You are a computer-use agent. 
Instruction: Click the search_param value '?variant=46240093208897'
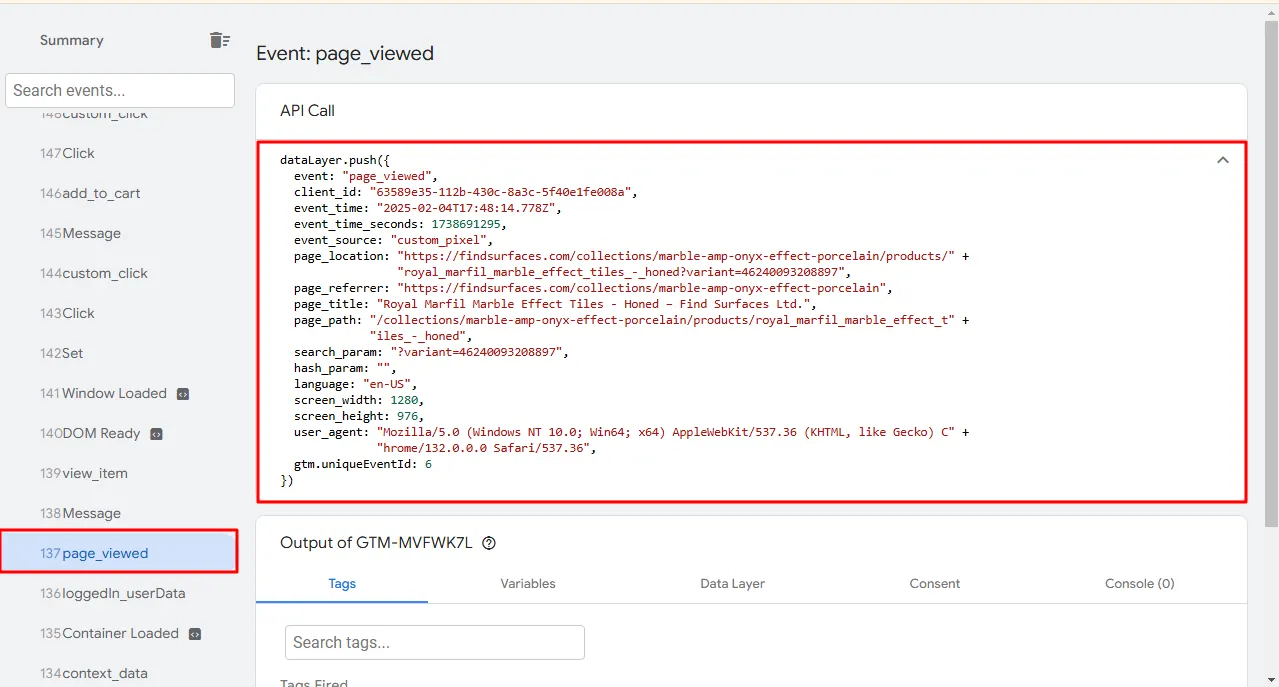click(x=479, y=352)
